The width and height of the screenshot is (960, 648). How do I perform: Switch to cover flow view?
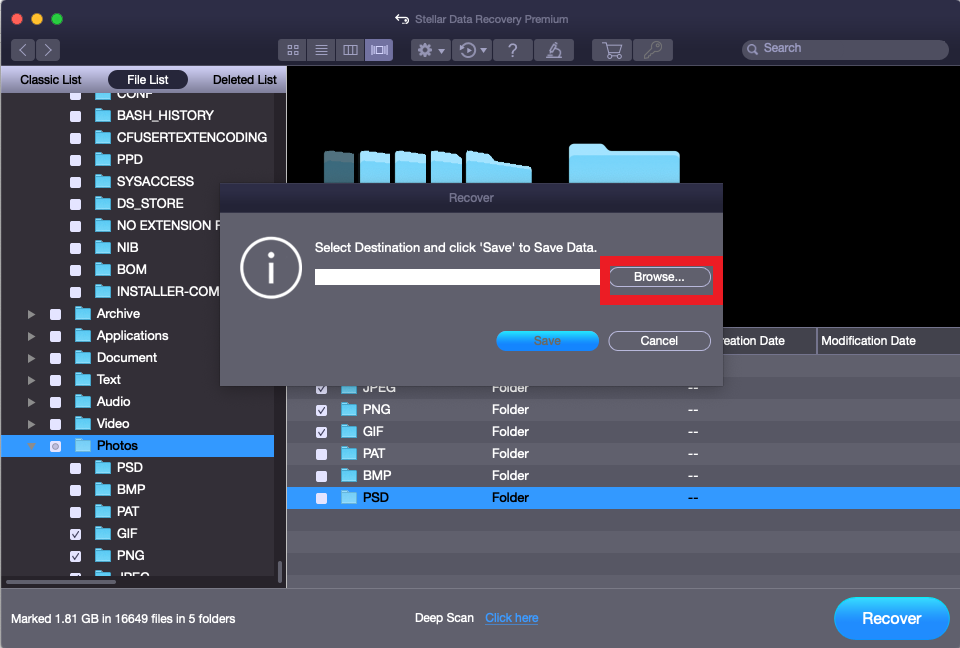[379, 50]
